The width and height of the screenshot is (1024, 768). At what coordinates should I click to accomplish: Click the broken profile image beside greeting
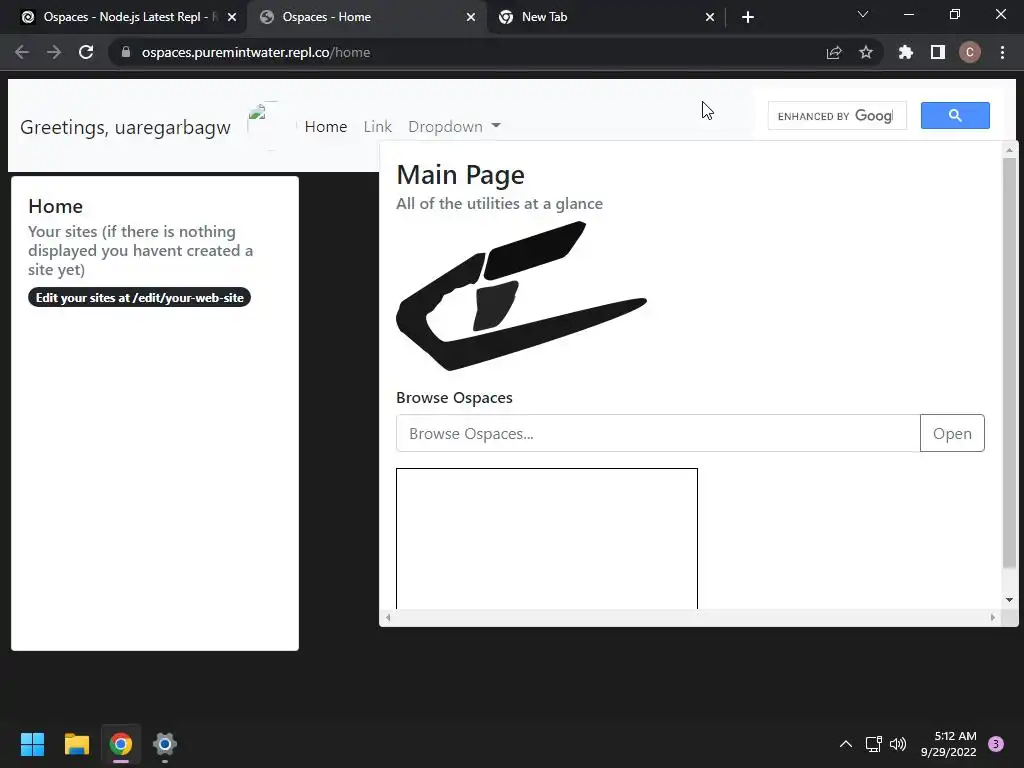272,125
